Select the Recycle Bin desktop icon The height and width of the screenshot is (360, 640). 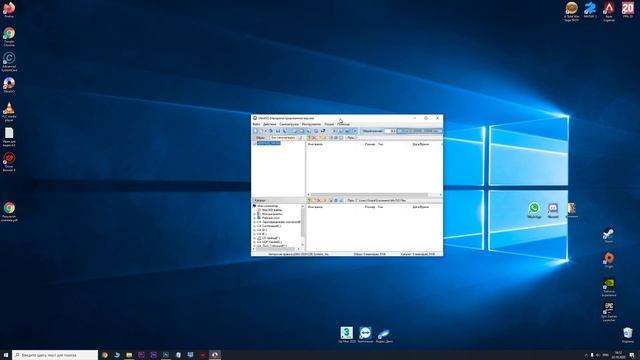click(628, 334)
